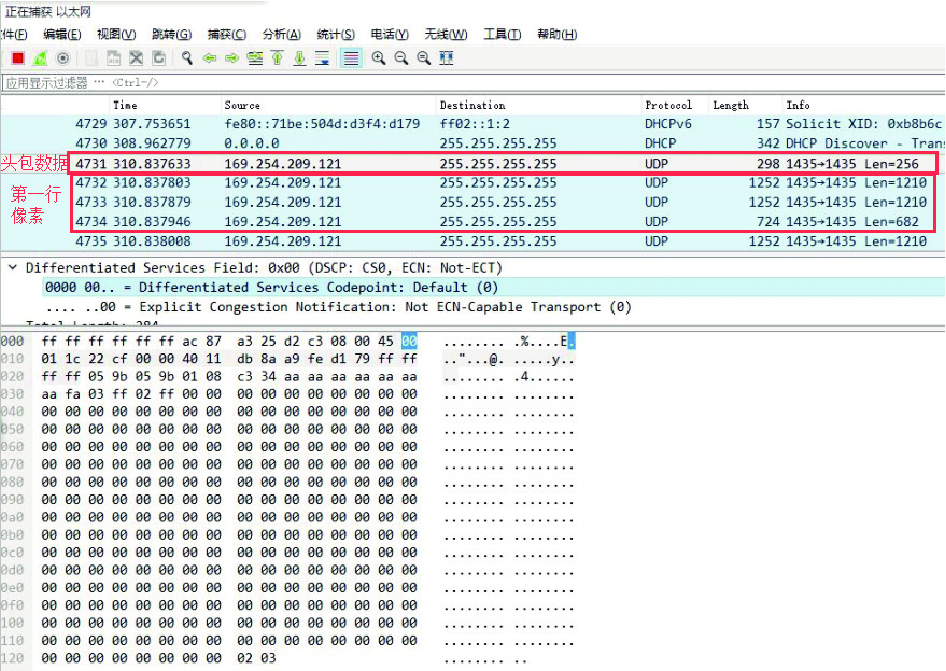Click the reload capture file icon
The image size is (946, 671).
pos(159,59)
